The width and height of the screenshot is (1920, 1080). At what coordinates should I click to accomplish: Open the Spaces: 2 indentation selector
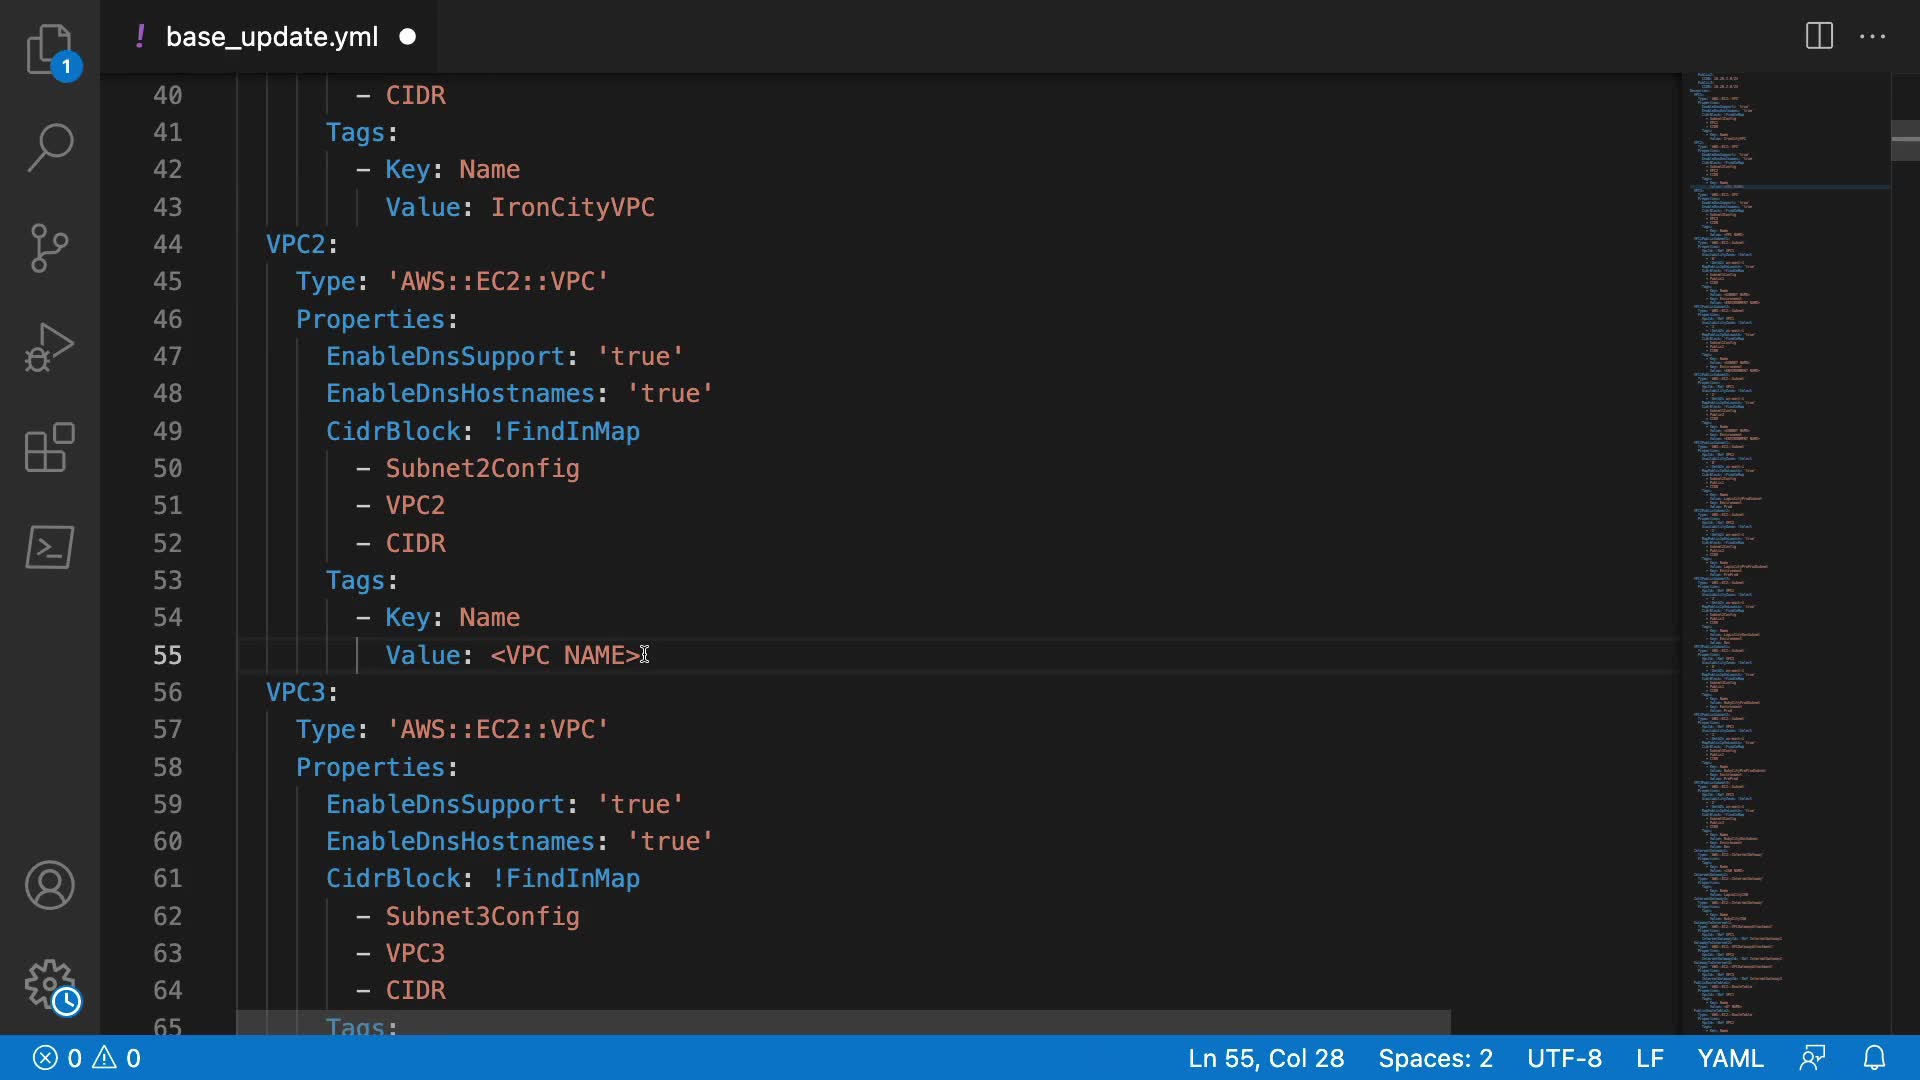(x=1435, y=1058)
